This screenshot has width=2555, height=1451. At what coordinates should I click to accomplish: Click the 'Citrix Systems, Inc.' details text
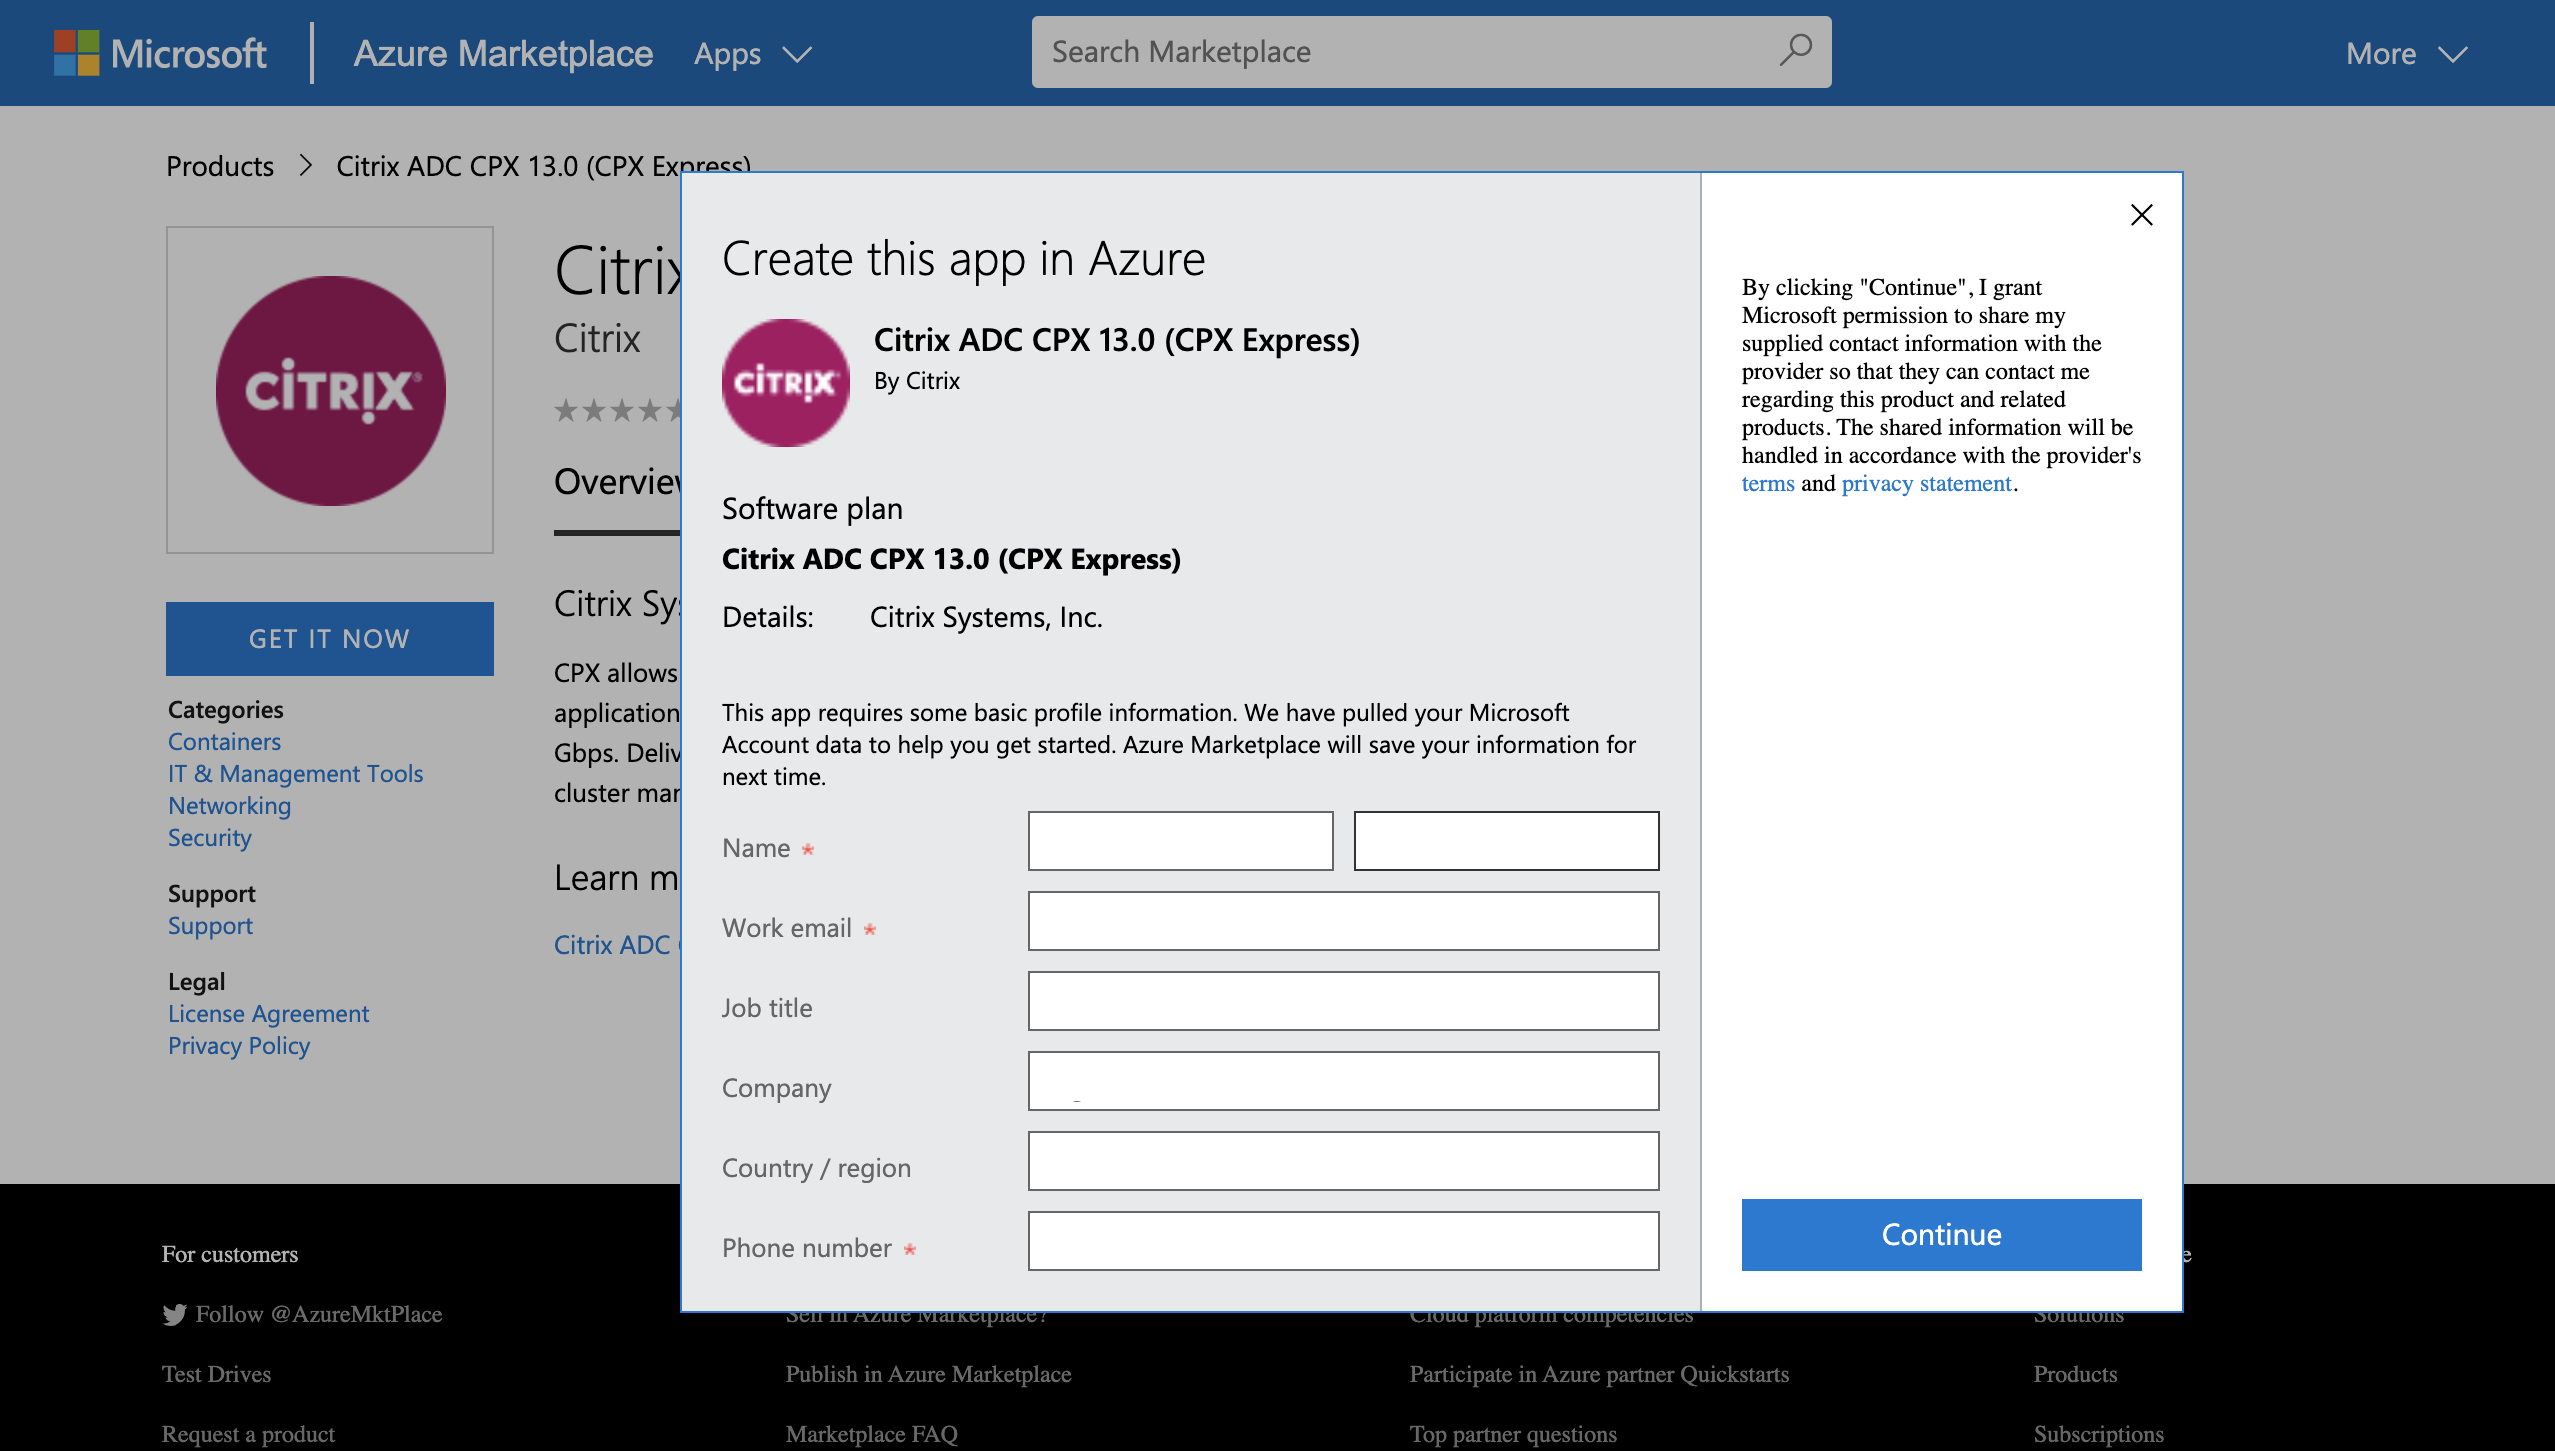click(986, 617)
